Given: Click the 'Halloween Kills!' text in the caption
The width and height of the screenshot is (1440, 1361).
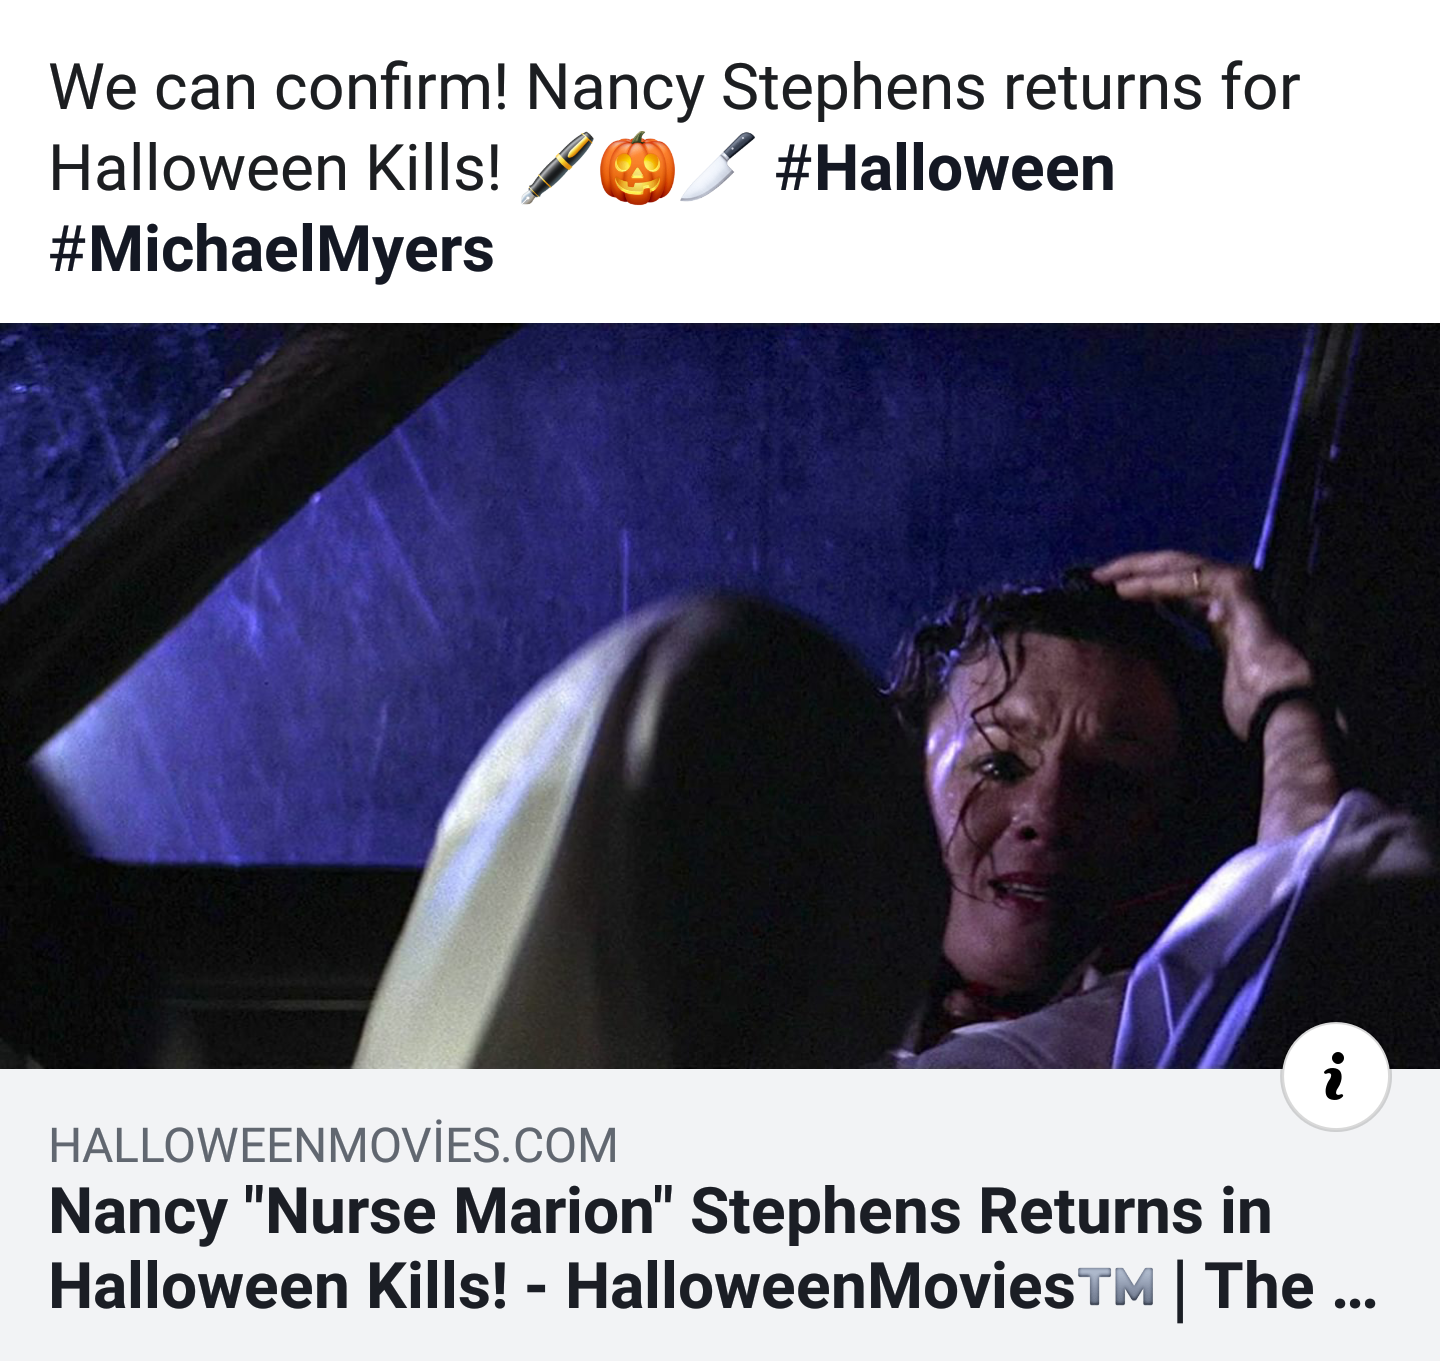Looking at the screenshot, I should [x=275, y=168].
